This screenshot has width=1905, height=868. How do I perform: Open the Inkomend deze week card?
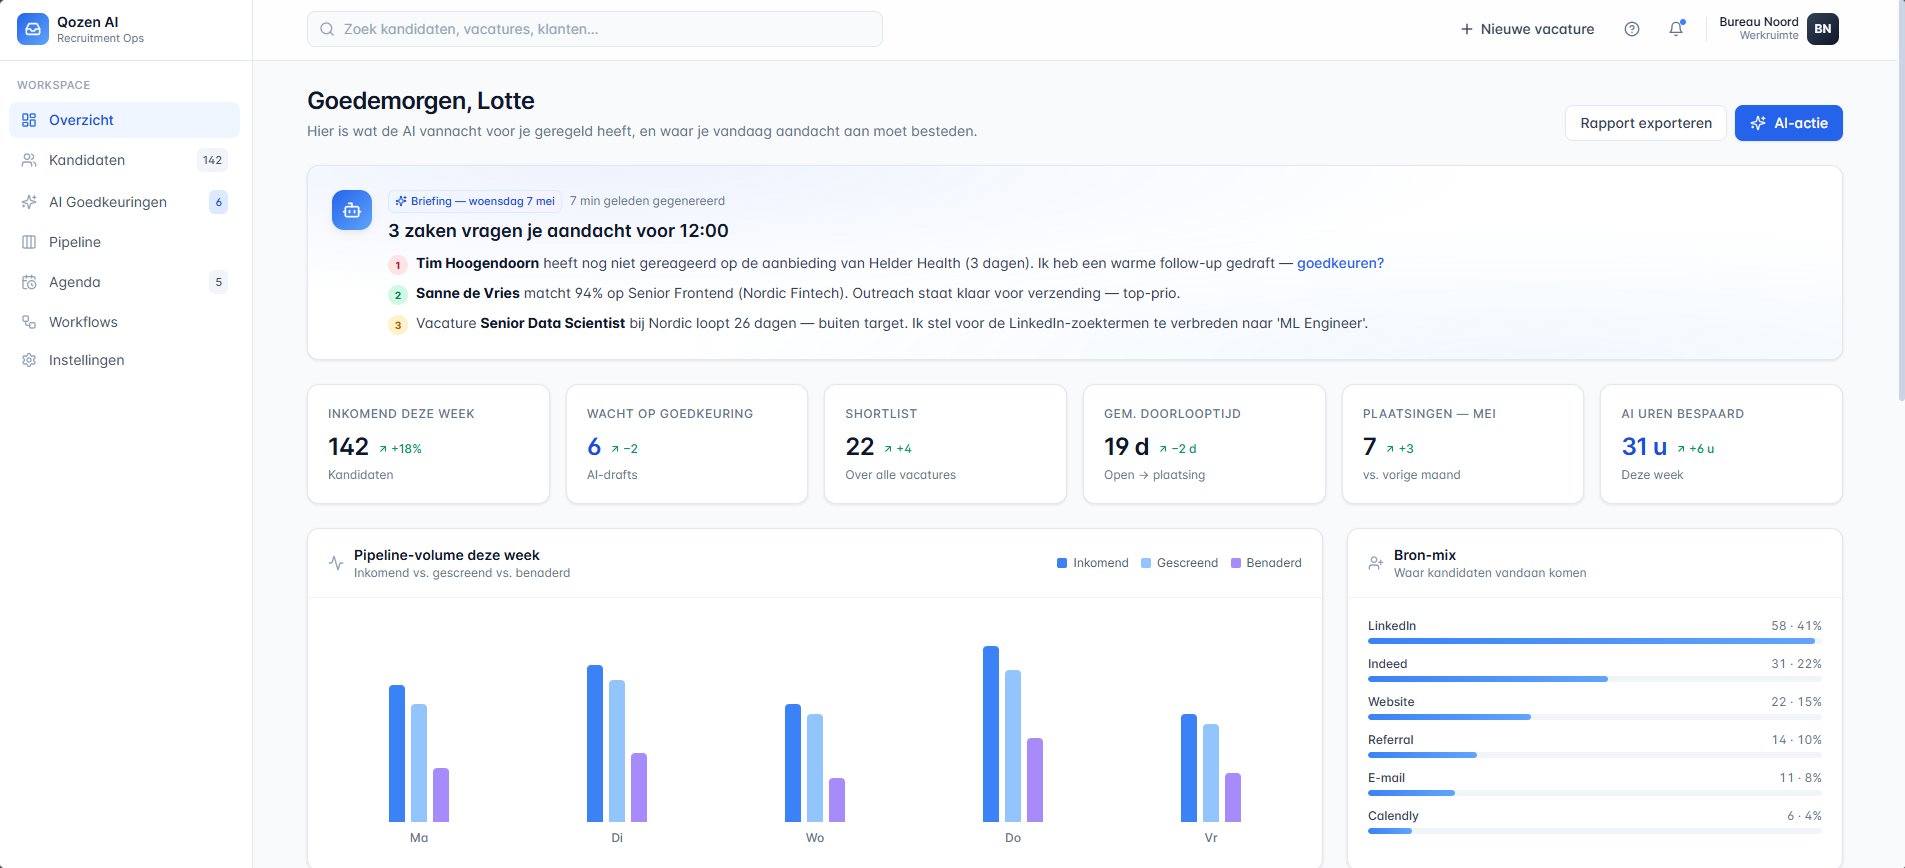(x=428, y=444)
